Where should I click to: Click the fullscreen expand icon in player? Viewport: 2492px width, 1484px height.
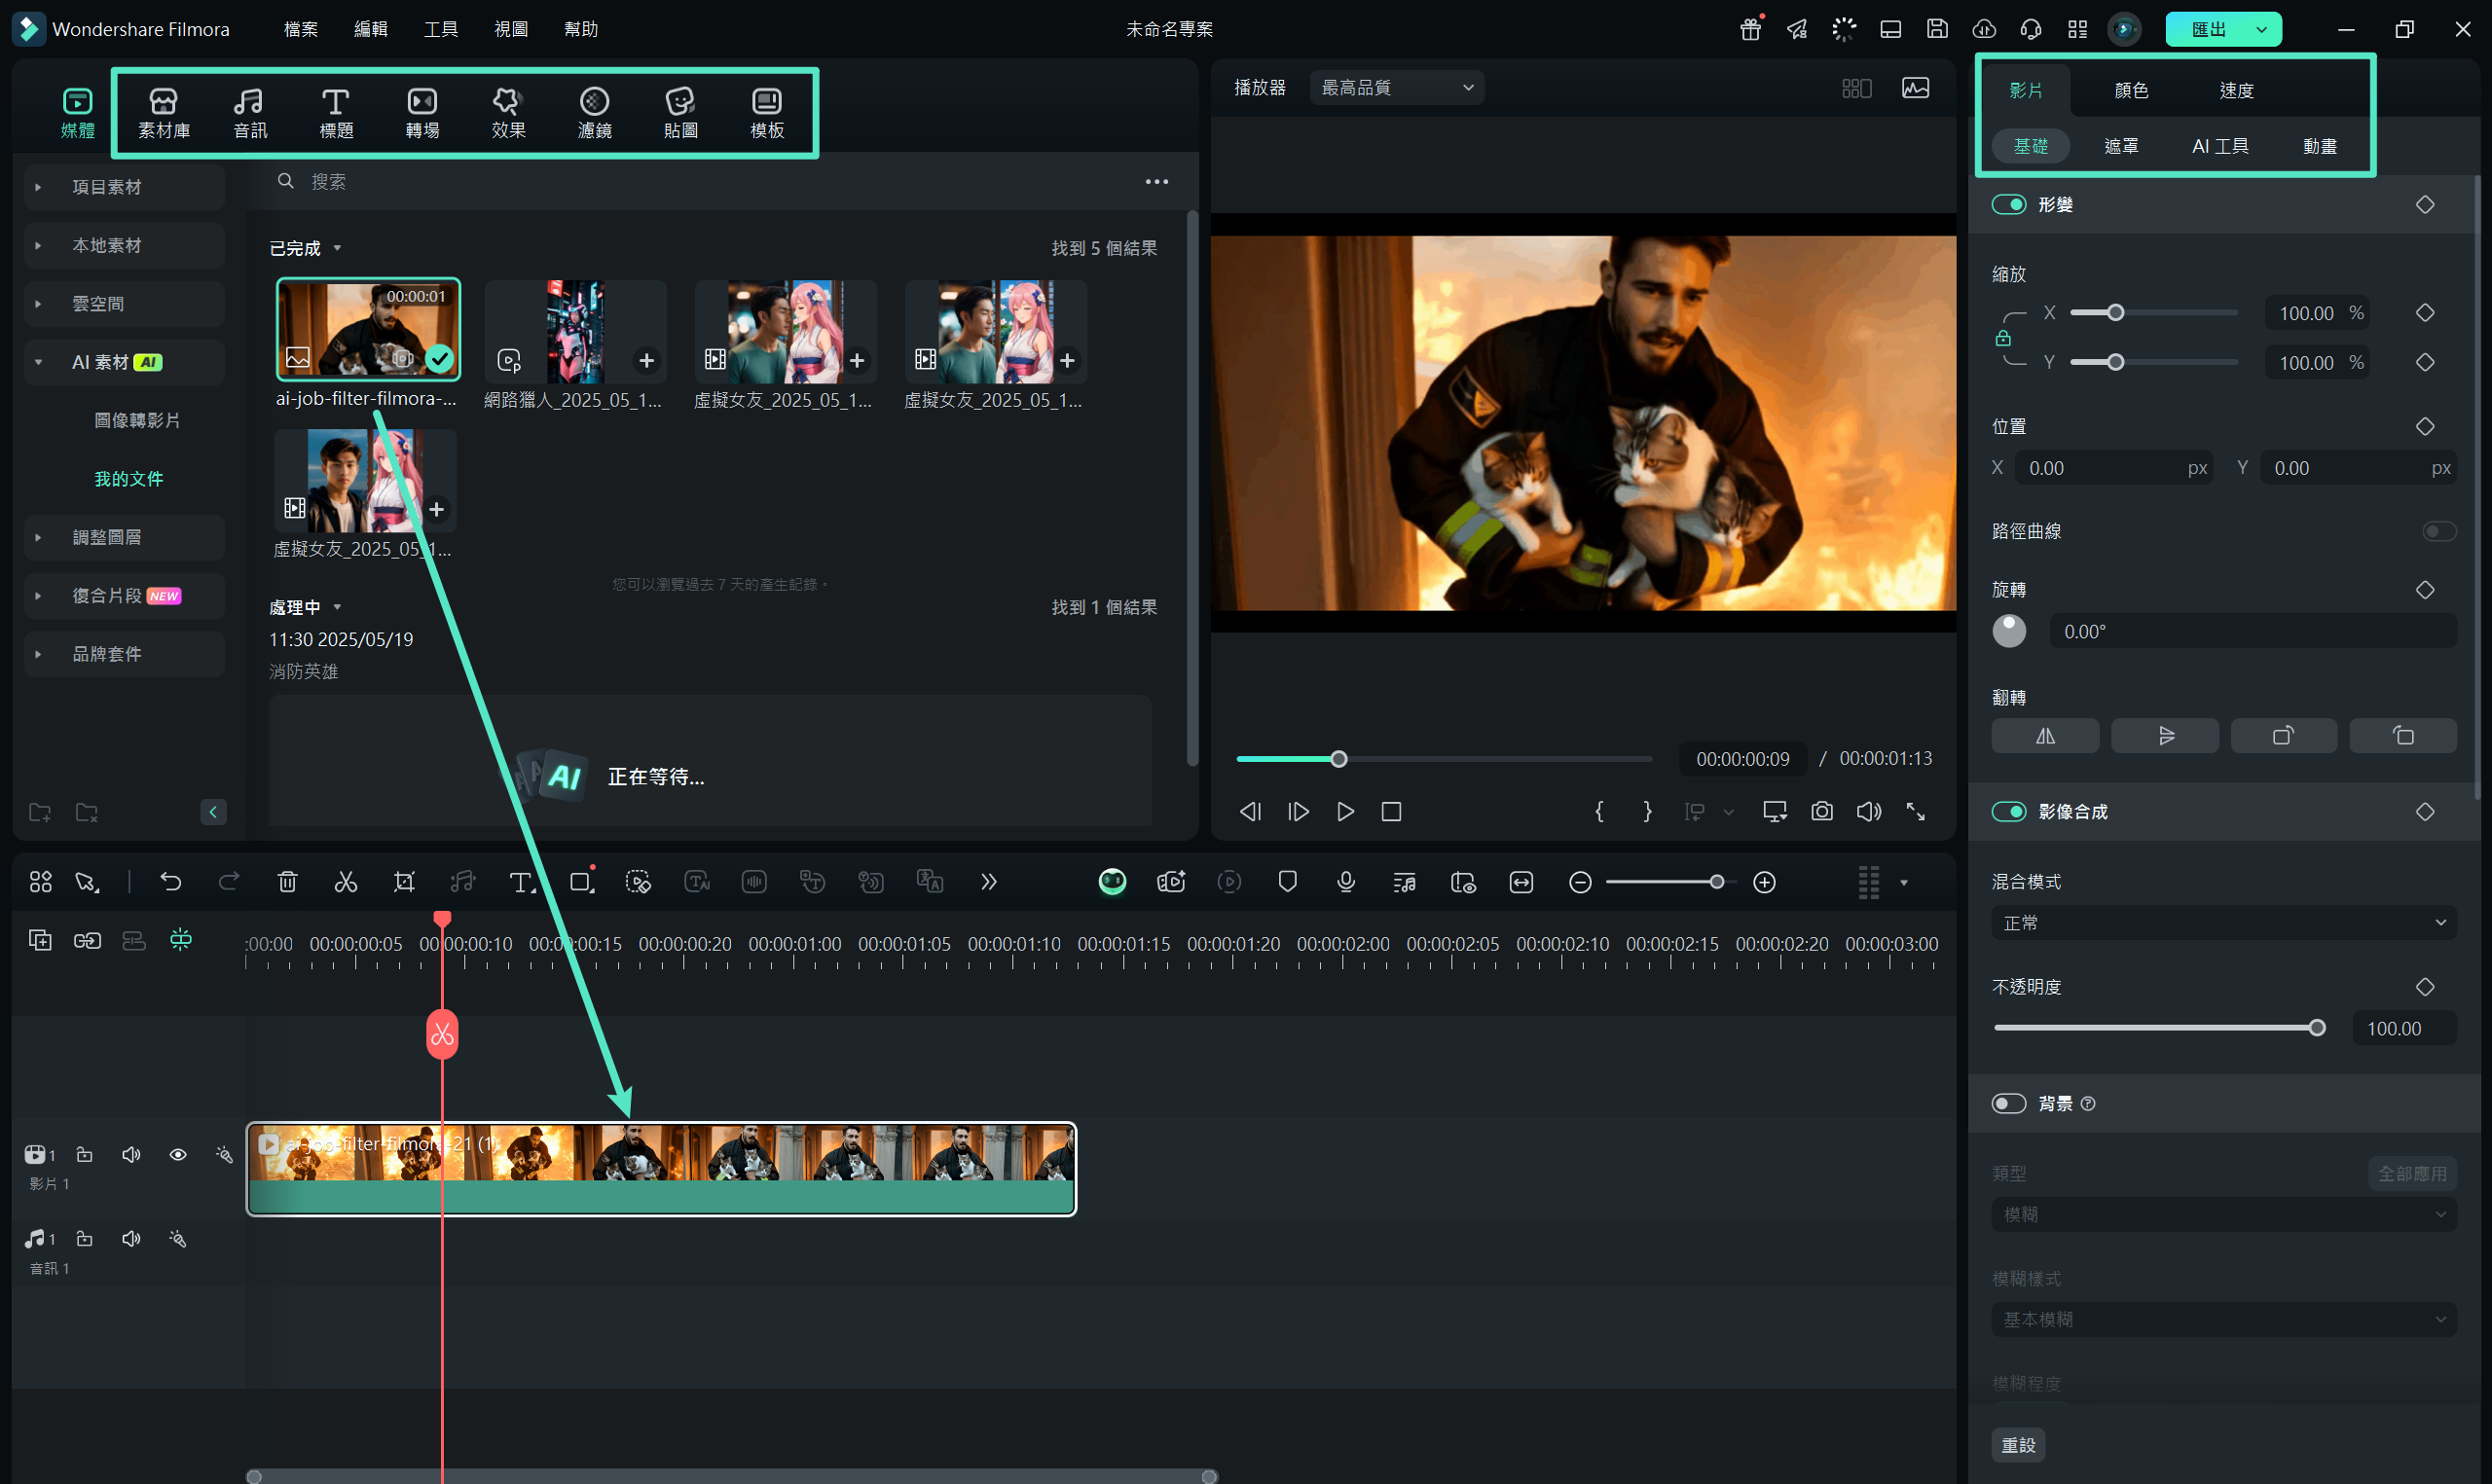(1915, 811)
